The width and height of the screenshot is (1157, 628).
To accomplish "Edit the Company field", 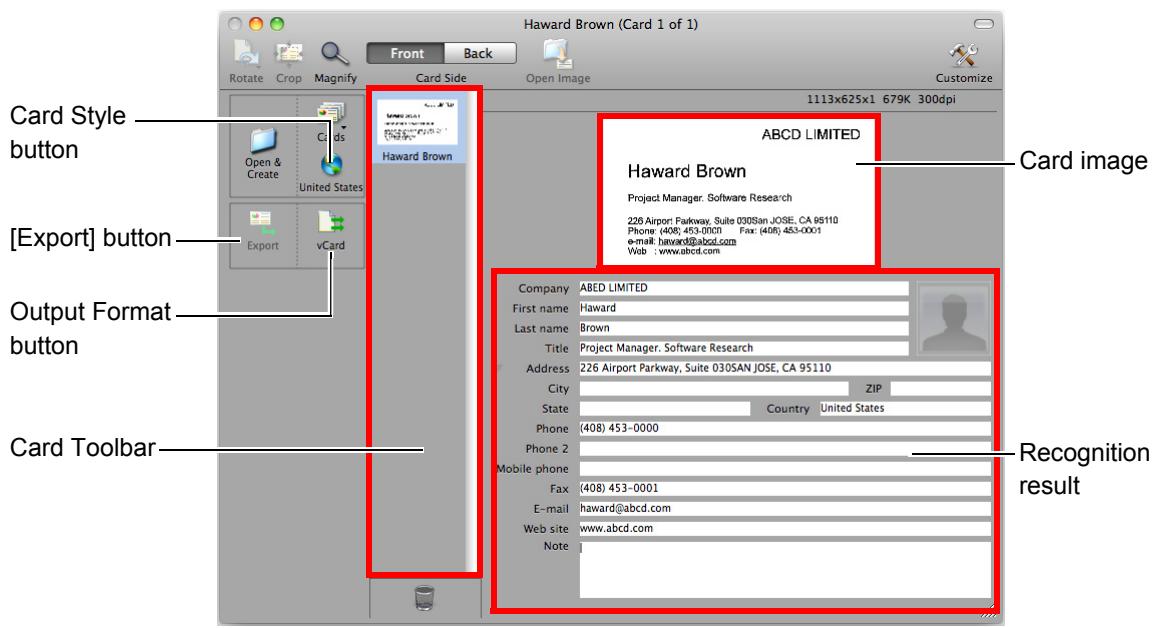I will pyautogui.click(x=743, y=289).
